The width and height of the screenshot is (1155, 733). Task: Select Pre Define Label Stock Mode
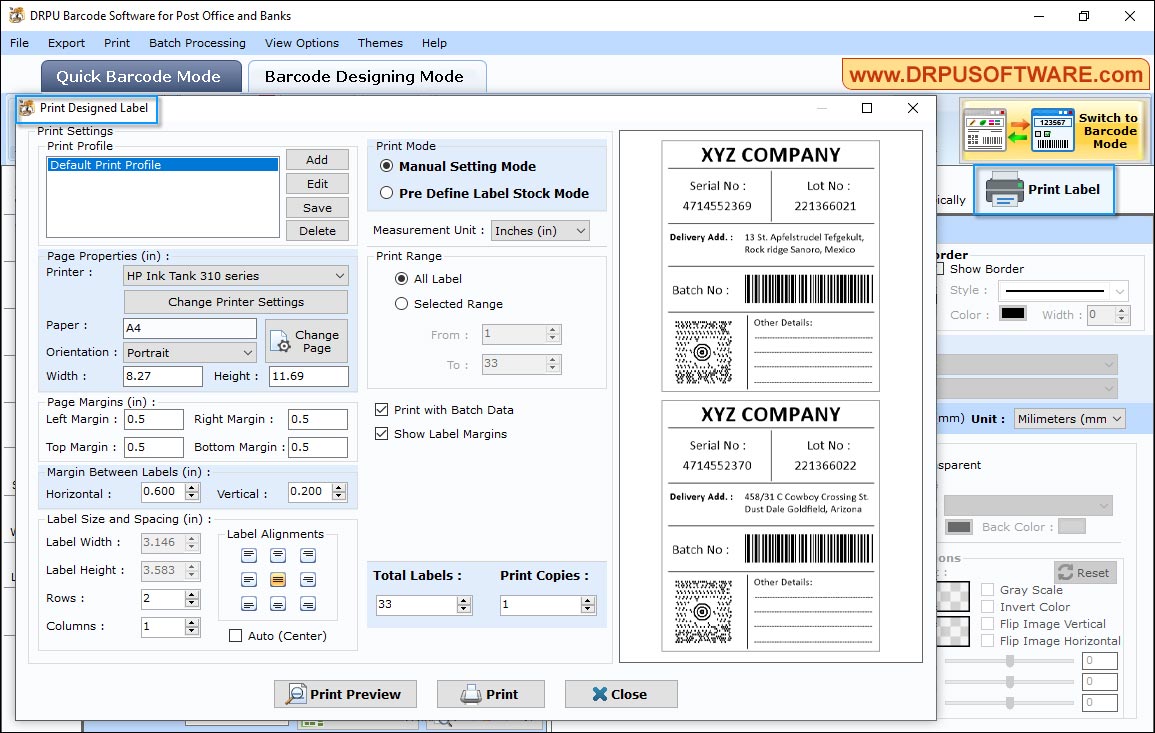pyautogui.click(x=387, y=193)
